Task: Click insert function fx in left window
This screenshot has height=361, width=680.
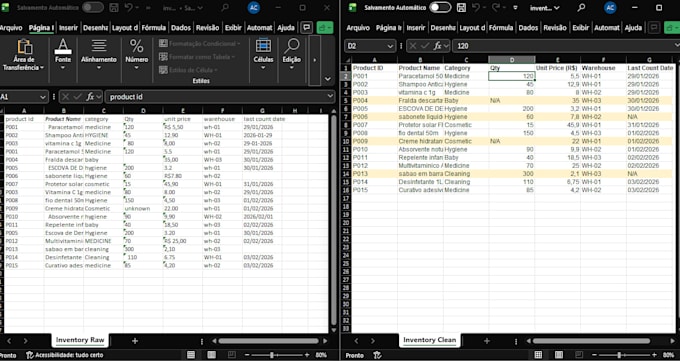Action: (90, 96)
